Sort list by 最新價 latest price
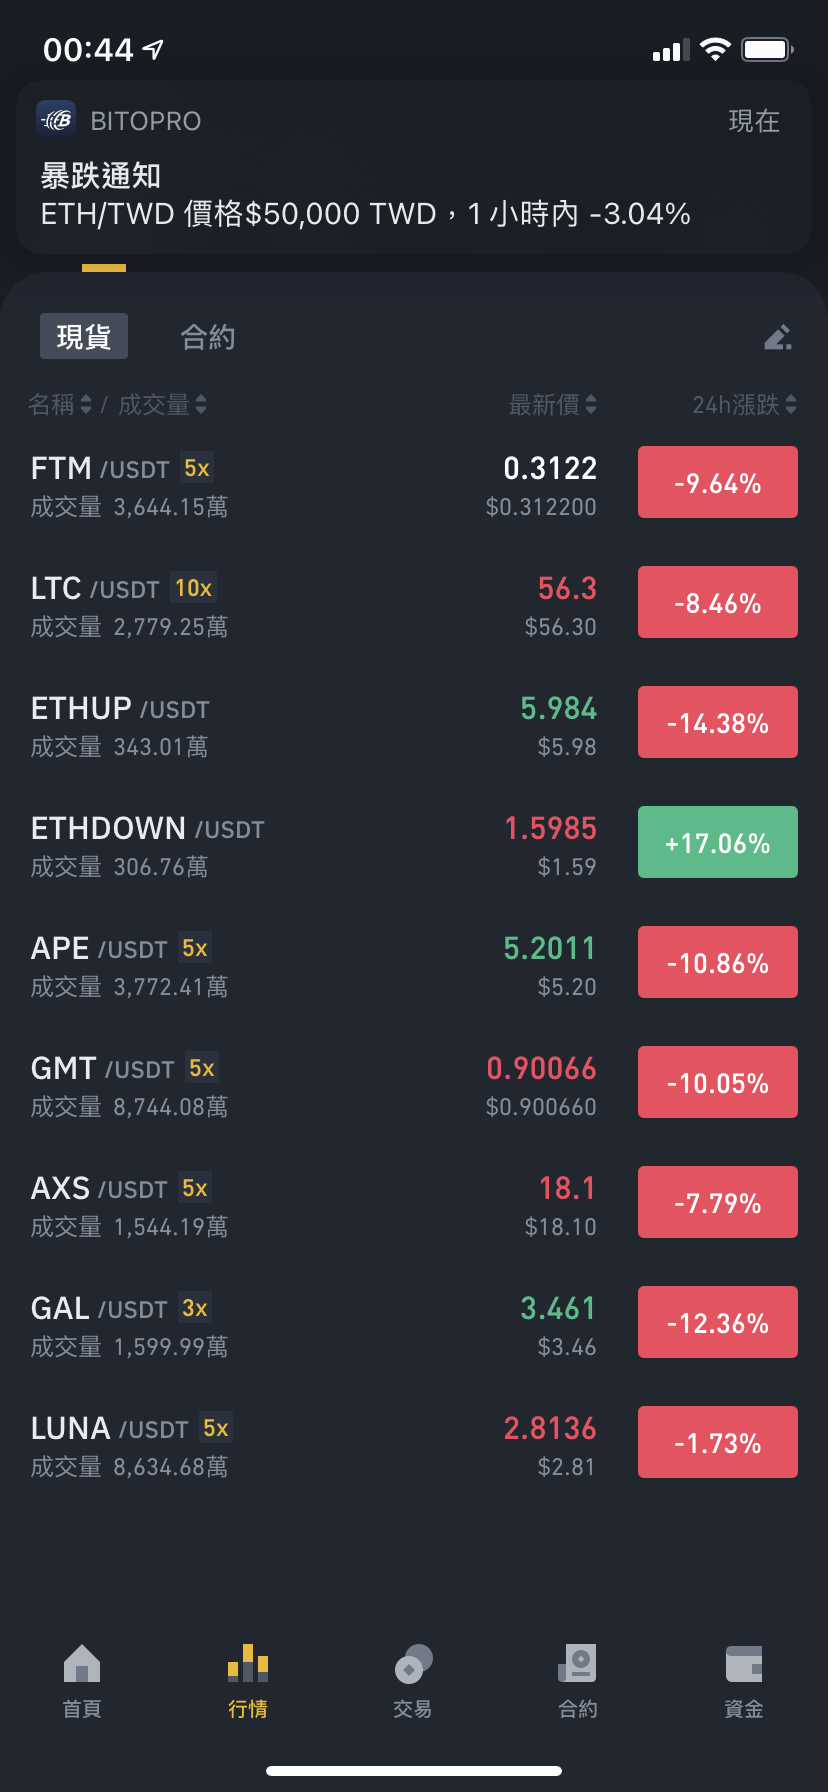The height and width of the screenshot is (1792, 828). 553,404
